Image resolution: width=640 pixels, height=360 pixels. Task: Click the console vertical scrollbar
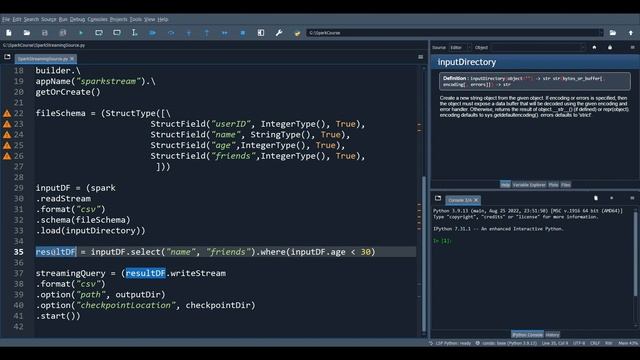point(635,253)
